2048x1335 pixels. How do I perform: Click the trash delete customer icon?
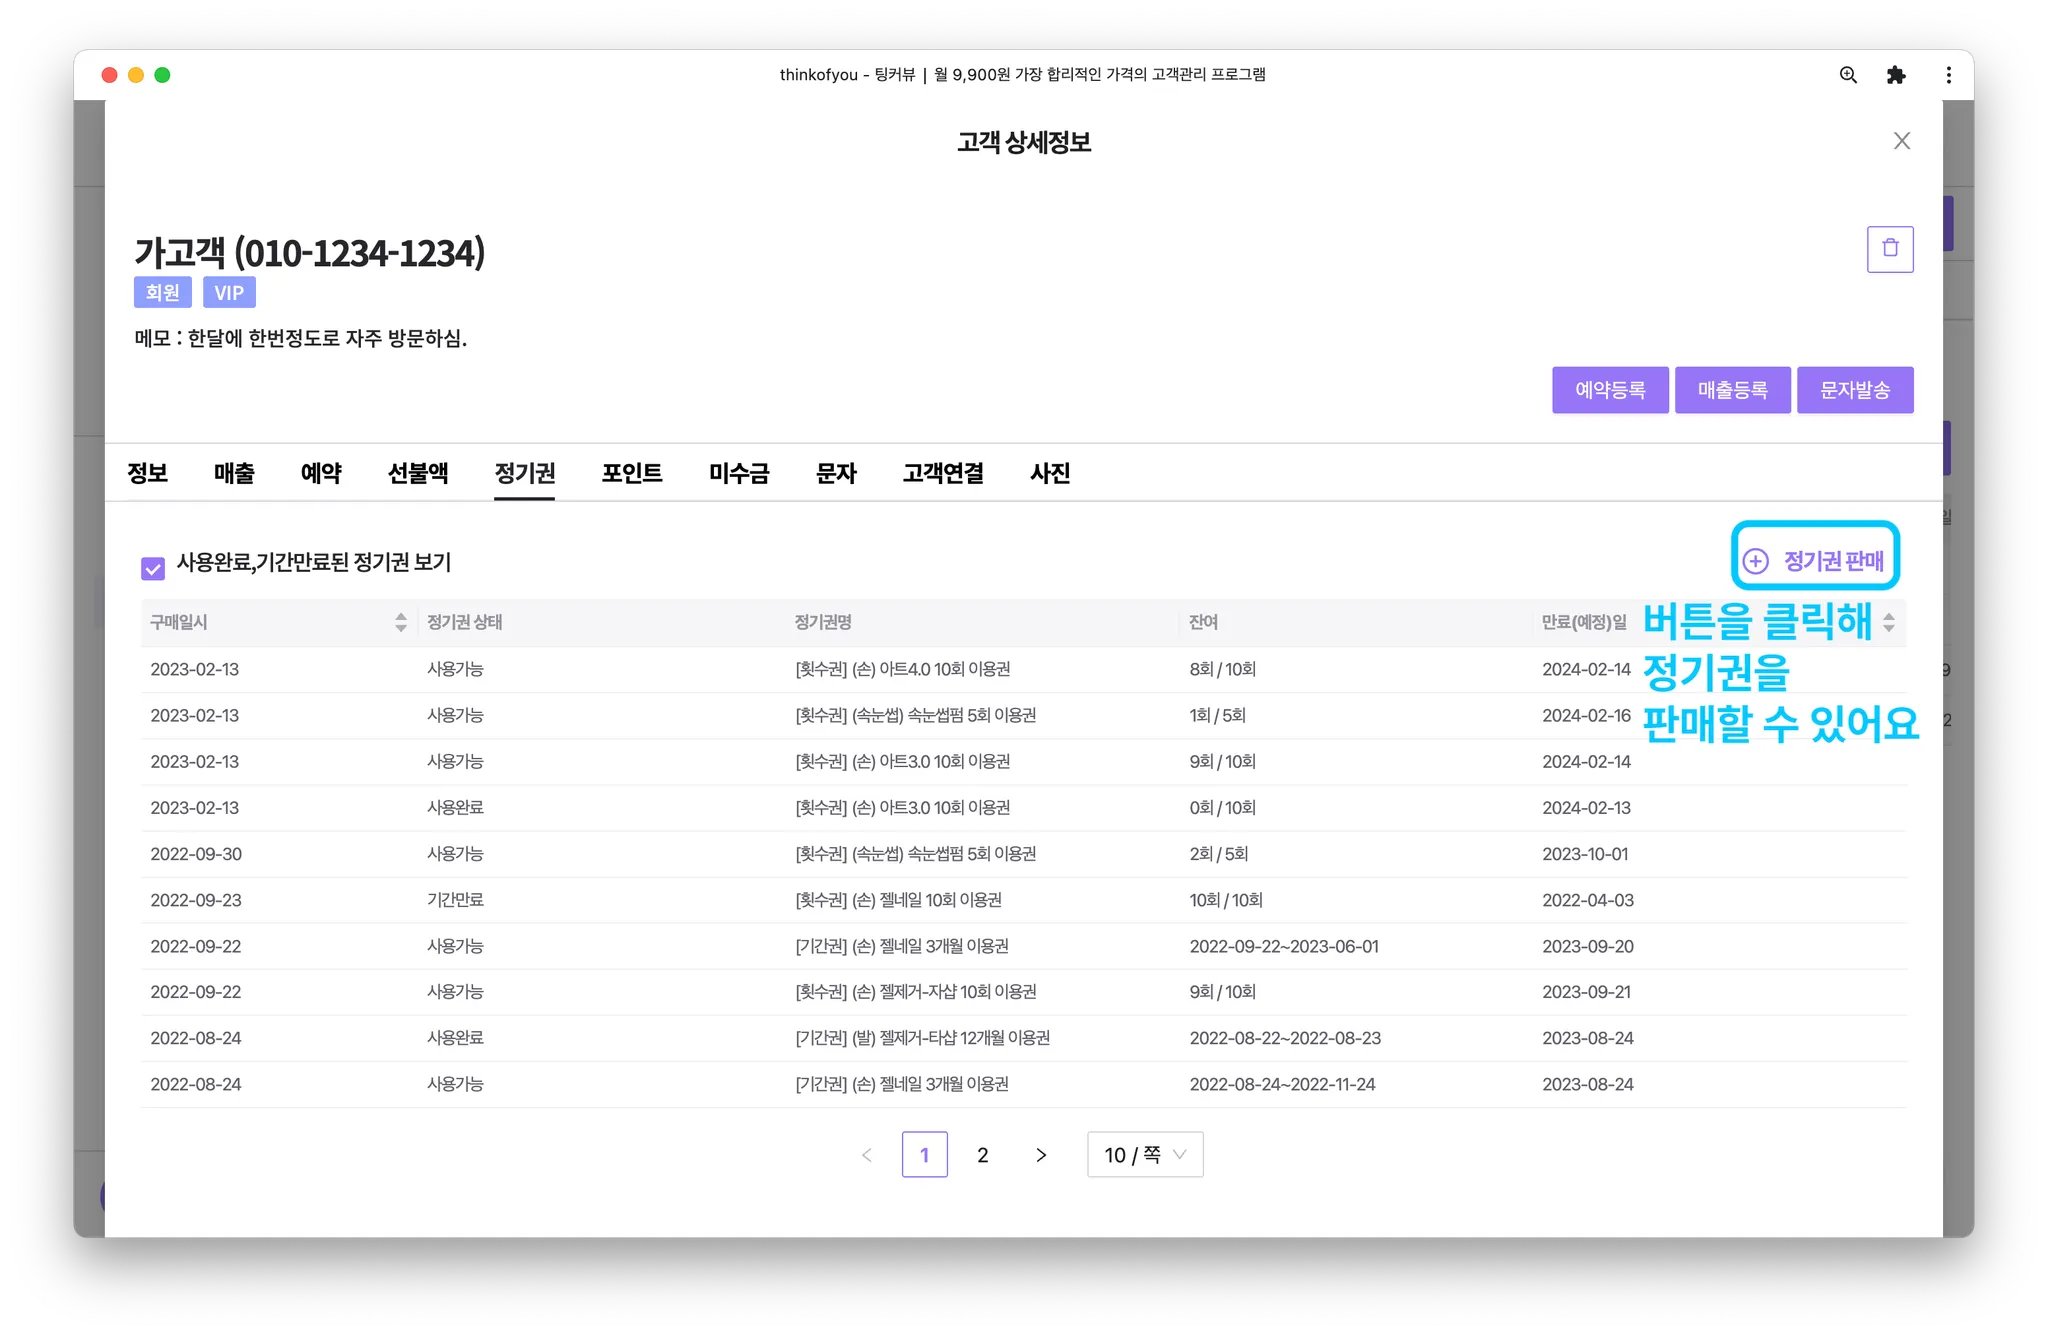pos(1889,249)
